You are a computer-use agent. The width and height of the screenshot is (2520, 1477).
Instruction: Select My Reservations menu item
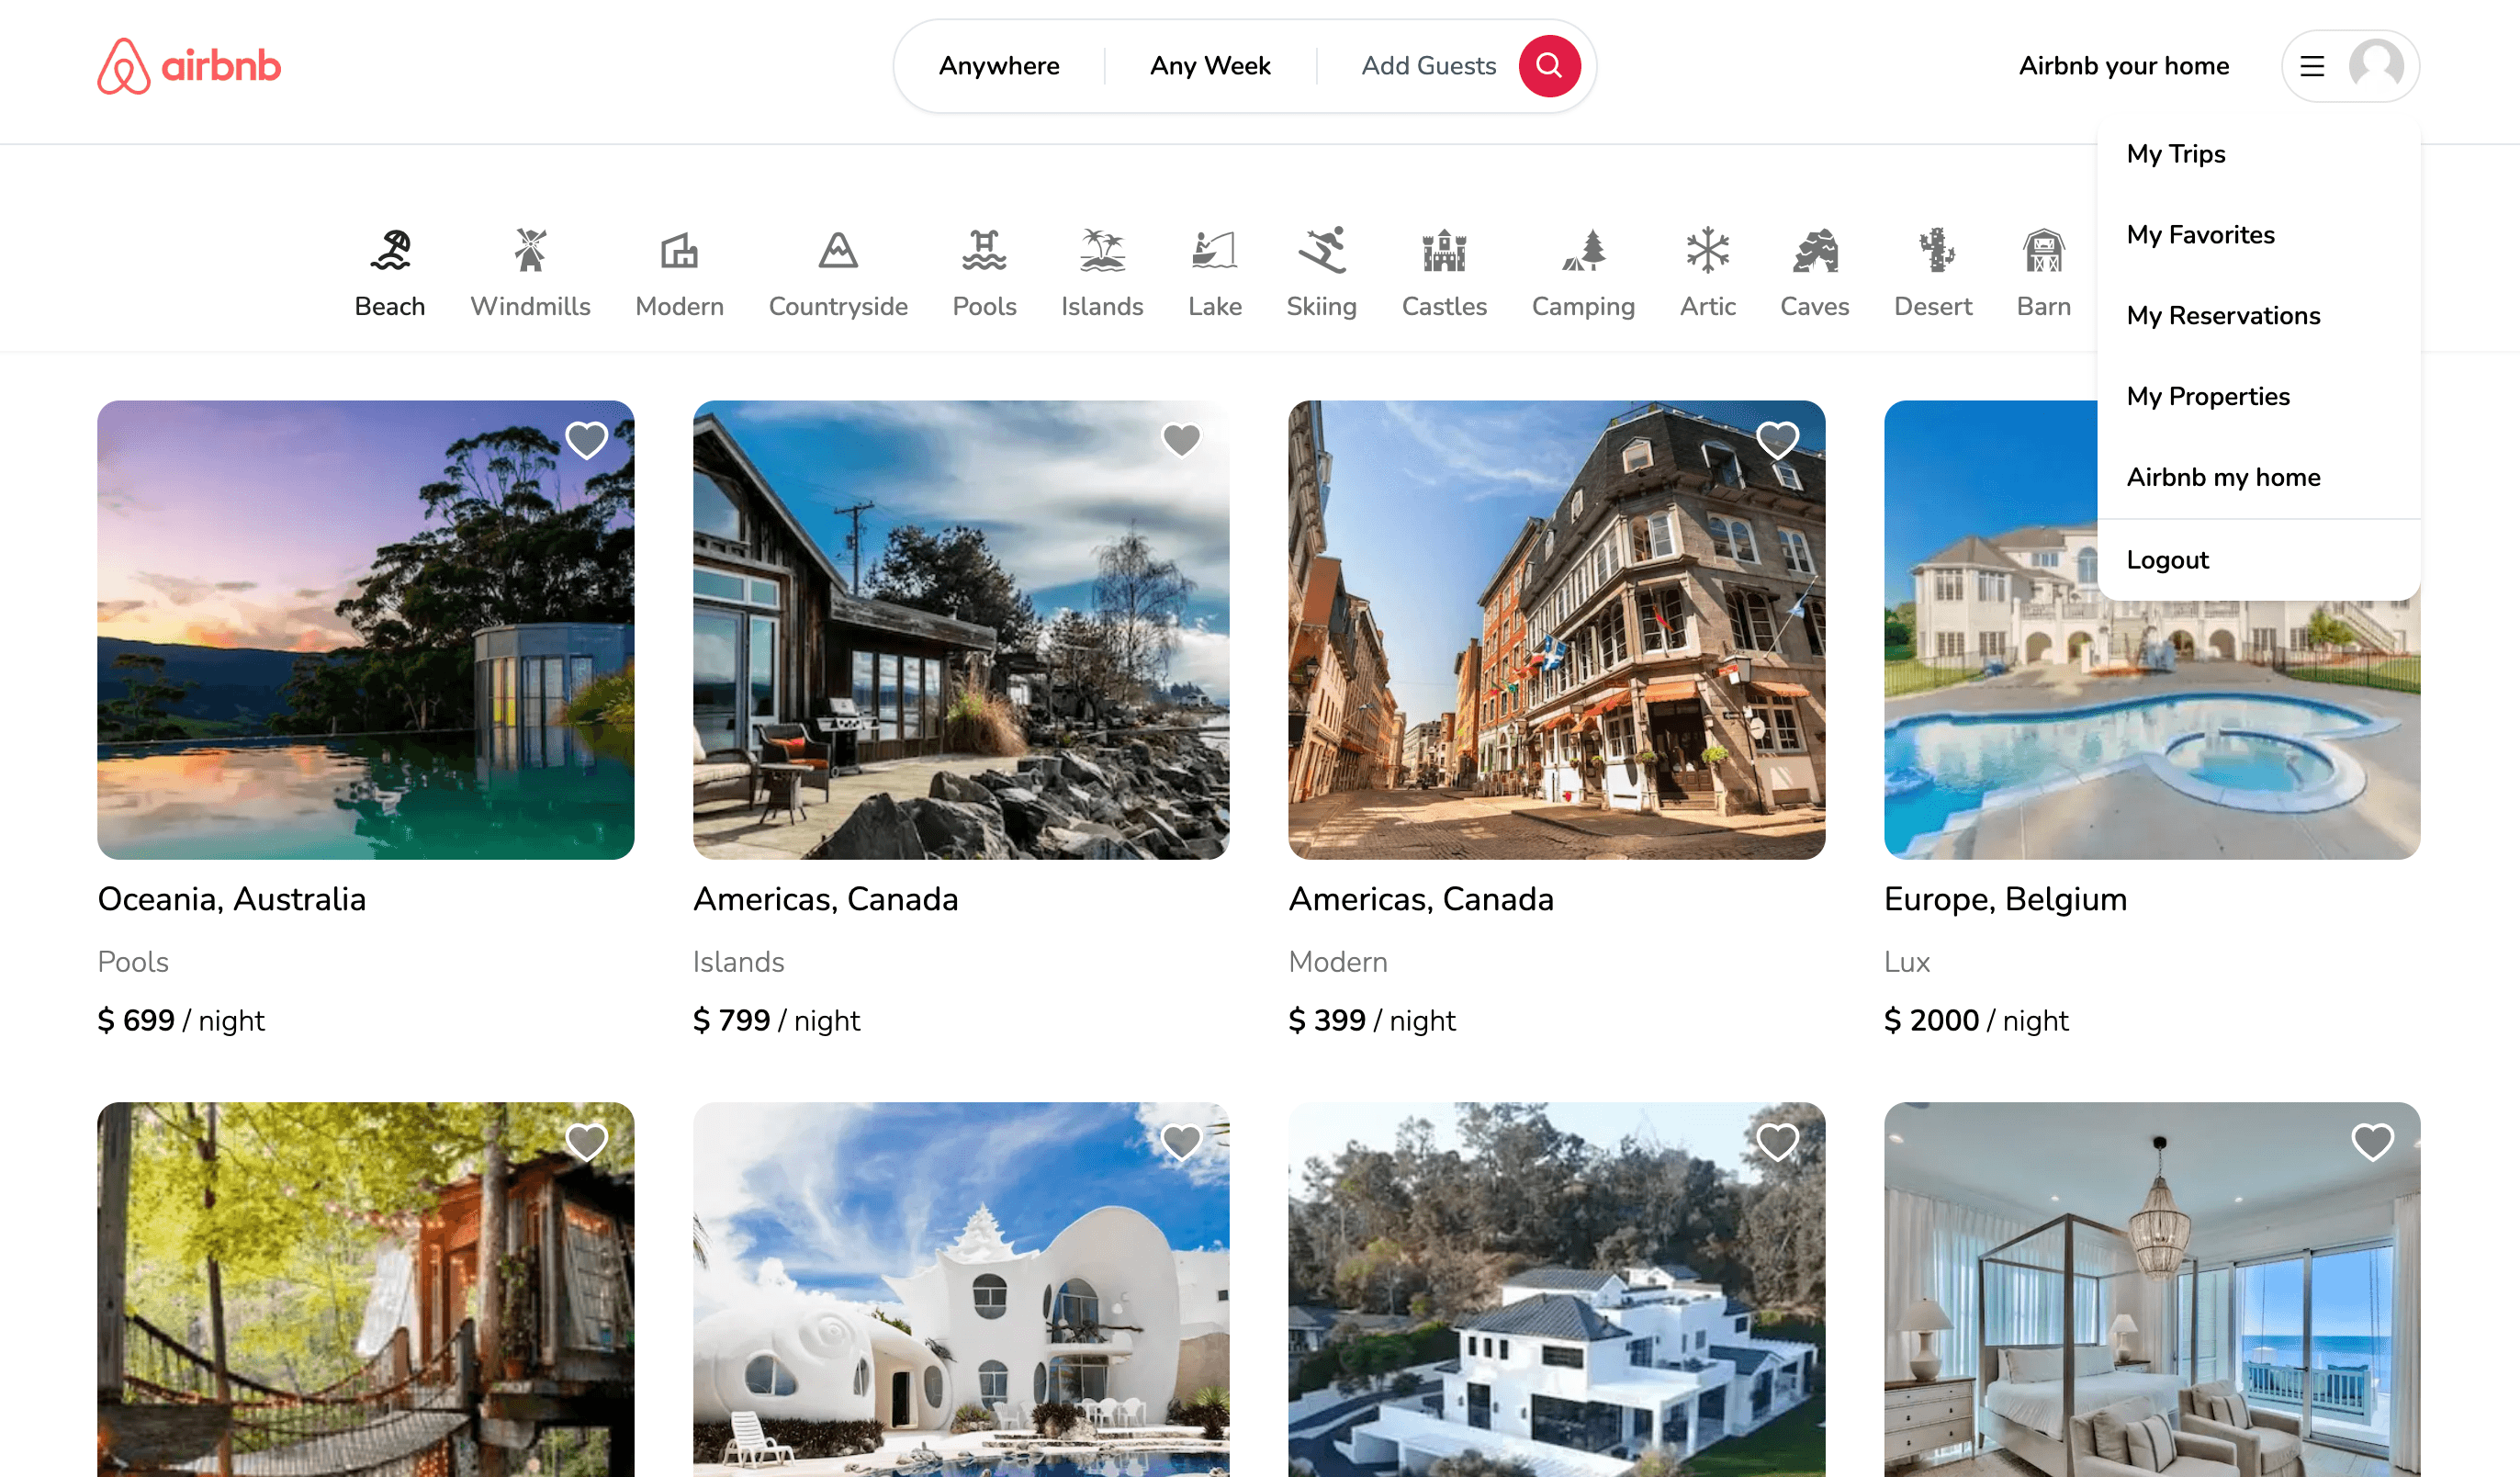(x=2222, y=315)
